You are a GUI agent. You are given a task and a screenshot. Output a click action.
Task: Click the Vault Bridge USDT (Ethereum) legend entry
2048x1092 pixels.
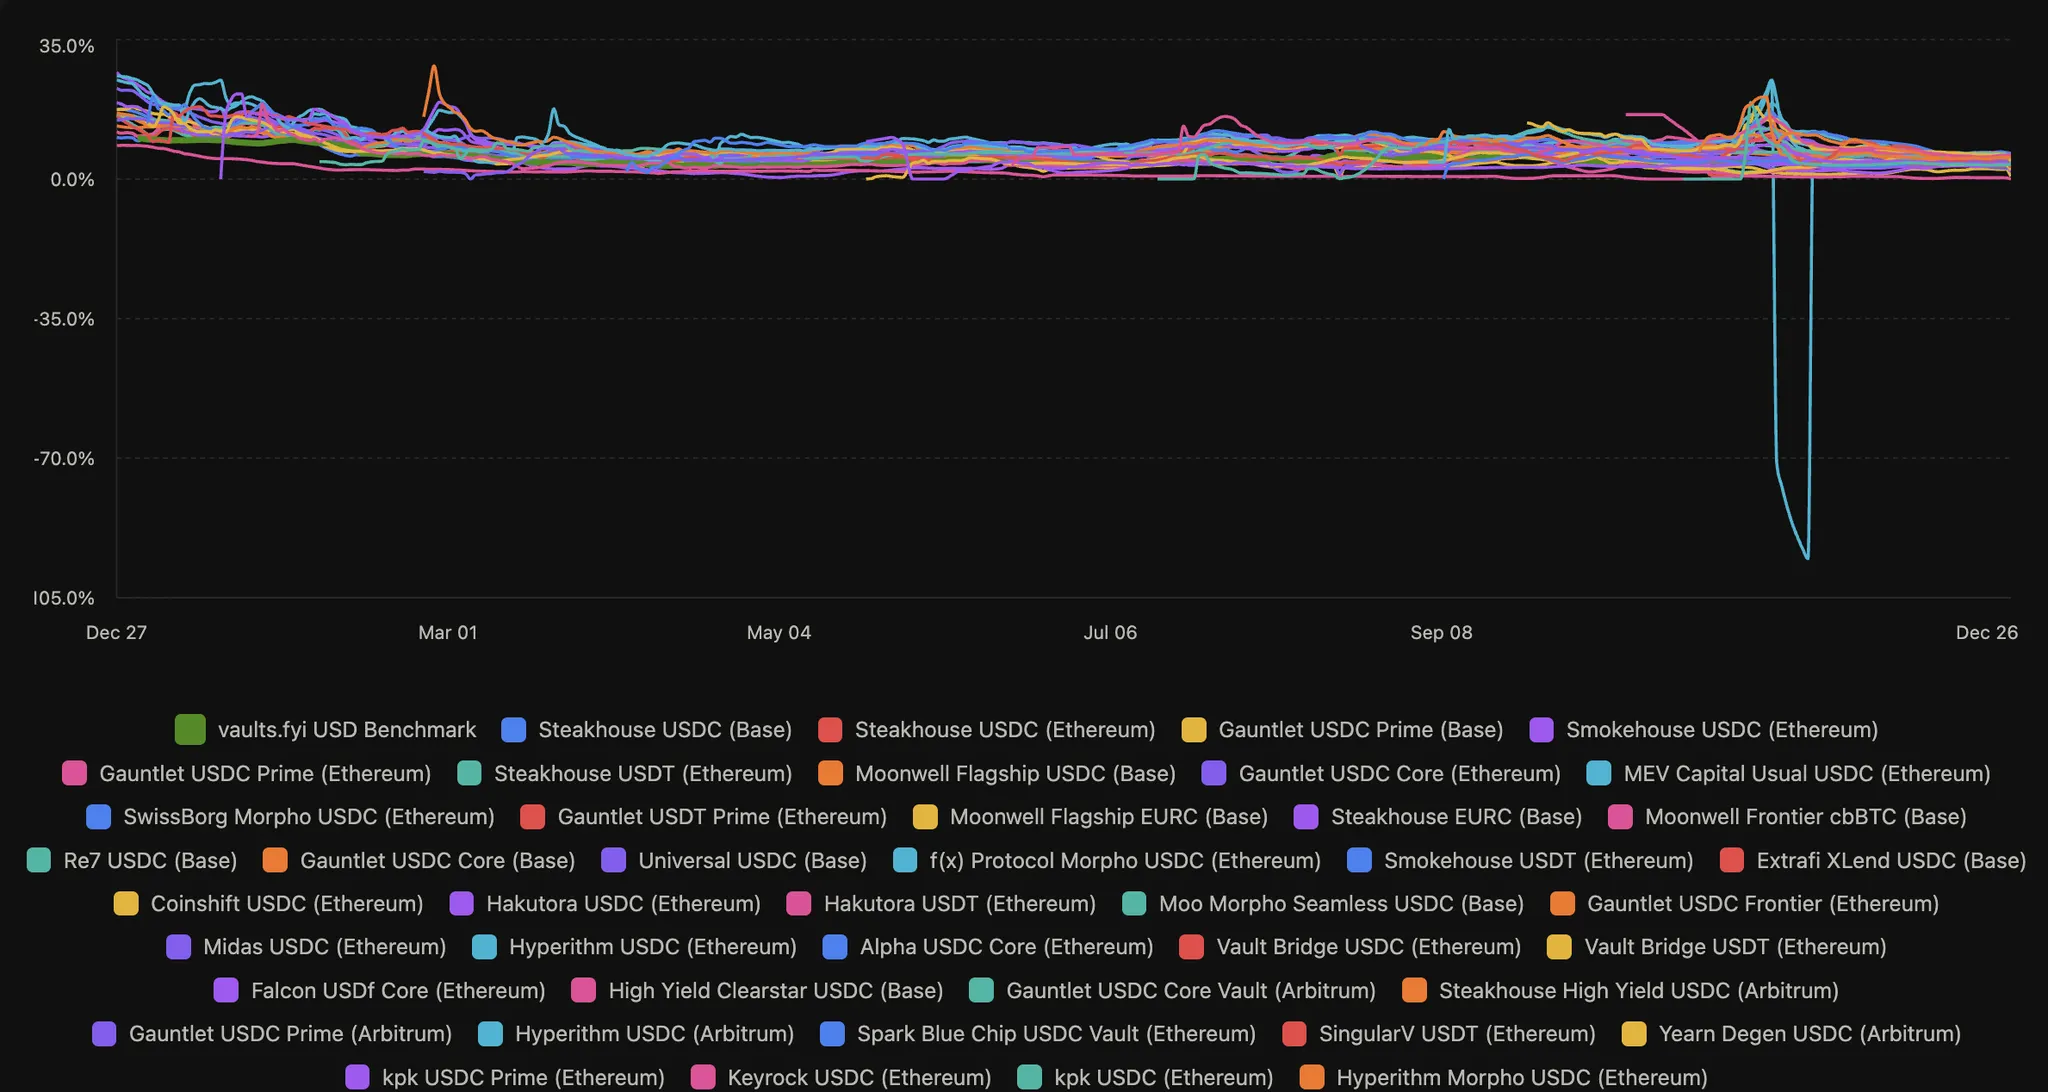[1734, 947]
